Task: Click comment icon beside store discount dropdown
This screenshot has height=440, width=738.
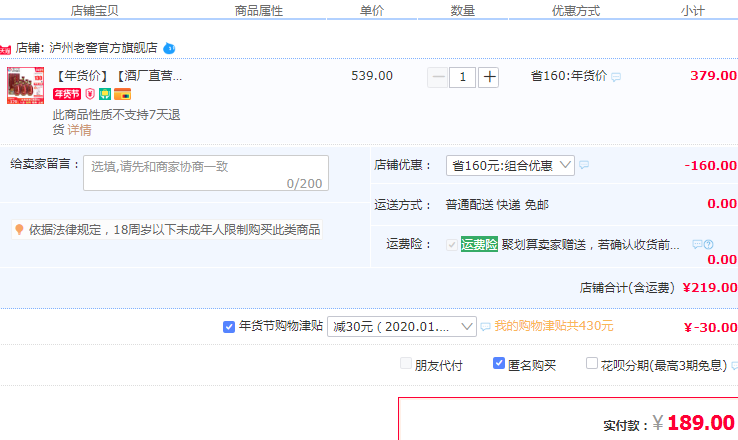Action: pyautogui.click(x=584, y=165)
